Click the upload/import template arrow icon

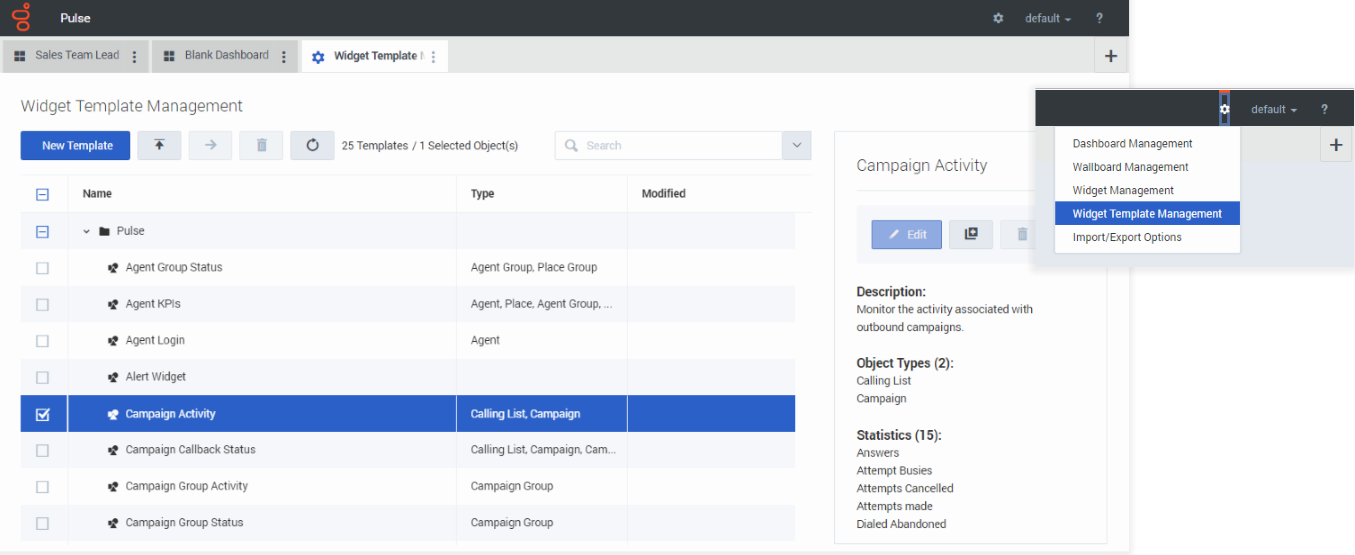click(159, 145)
